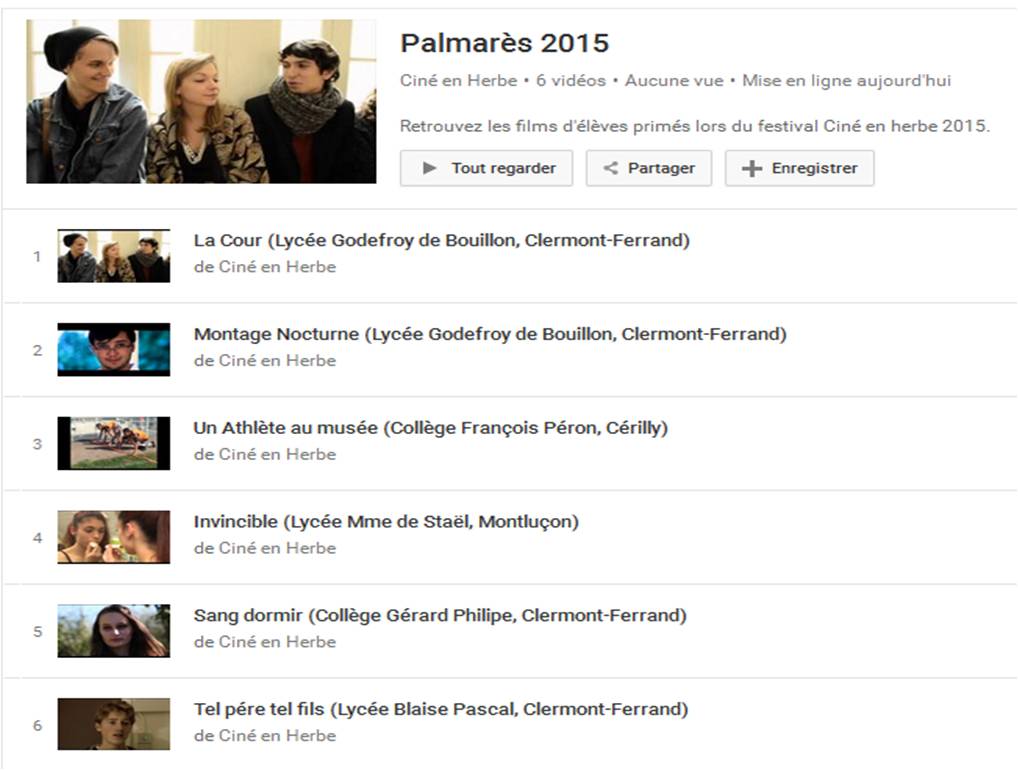Click channel name under La Cour
The image size is (1018, 770).
277,267
